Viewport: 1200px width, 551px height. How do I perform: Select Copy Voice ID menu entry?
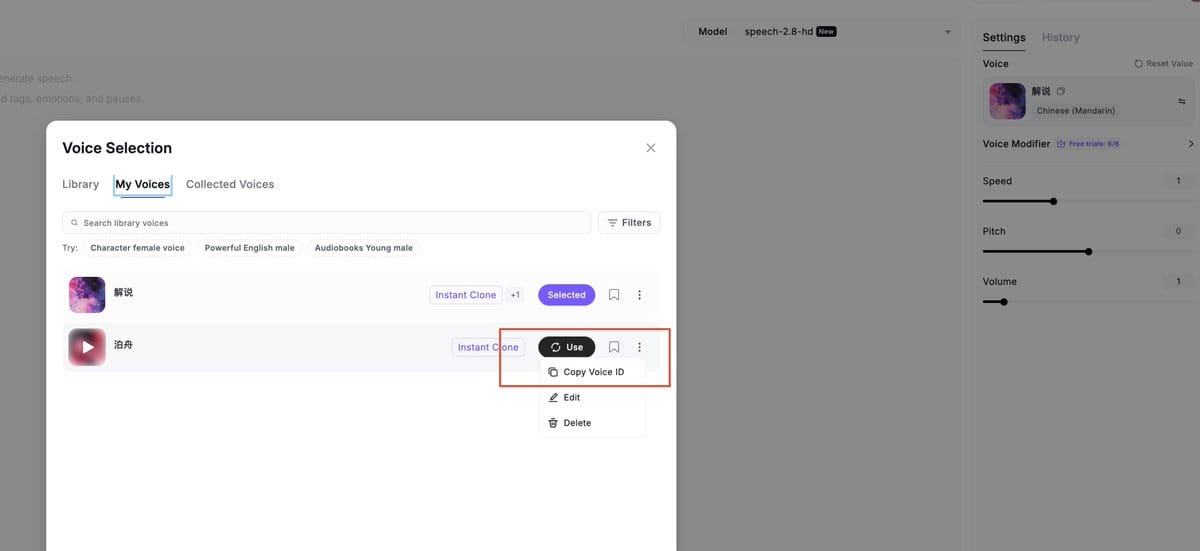pyautogui.click(x=592, y=372)
